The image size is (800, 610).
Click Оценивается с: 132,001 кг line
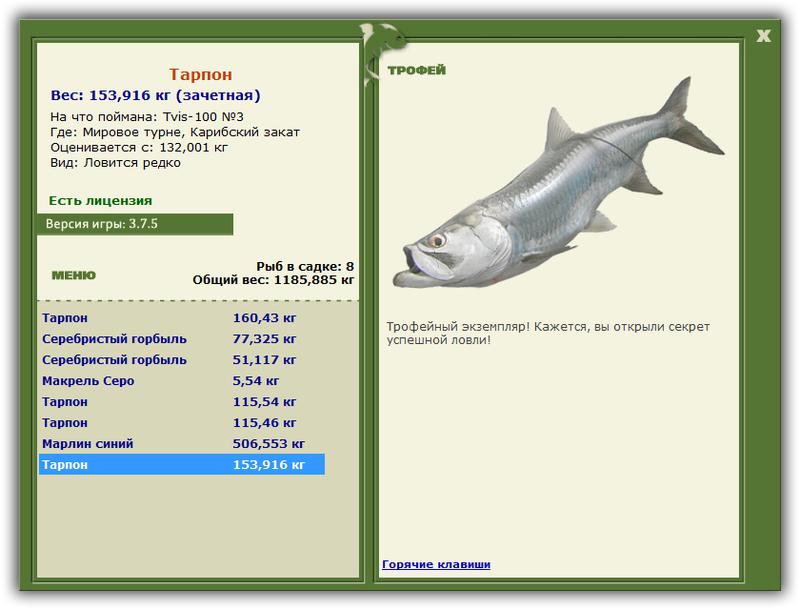click(x=139, y=147)
